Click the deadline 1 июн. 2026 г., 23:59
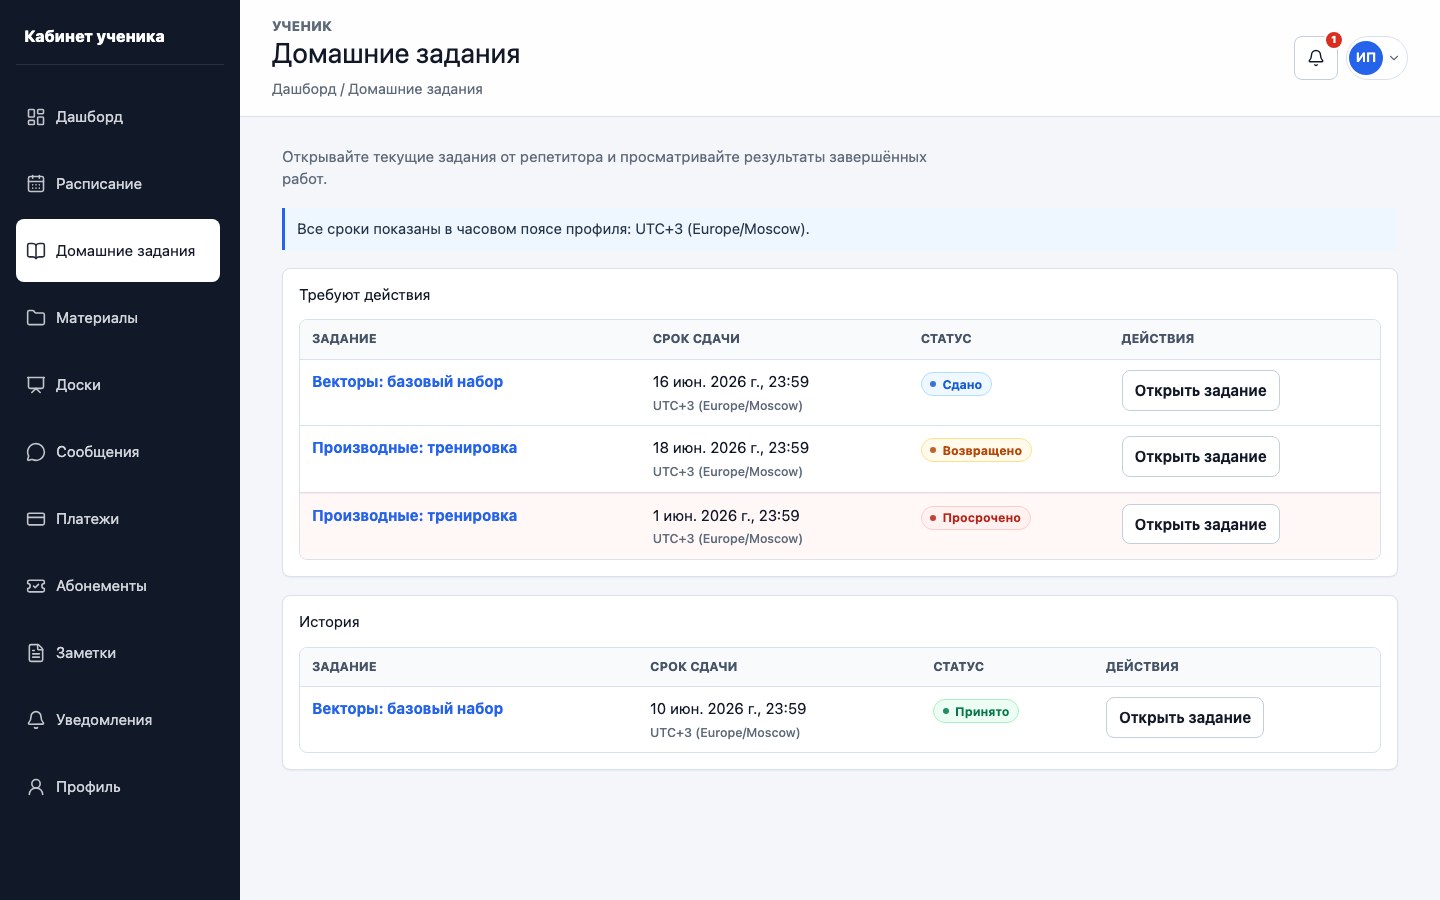1440x900 pixels. [726, 516]
